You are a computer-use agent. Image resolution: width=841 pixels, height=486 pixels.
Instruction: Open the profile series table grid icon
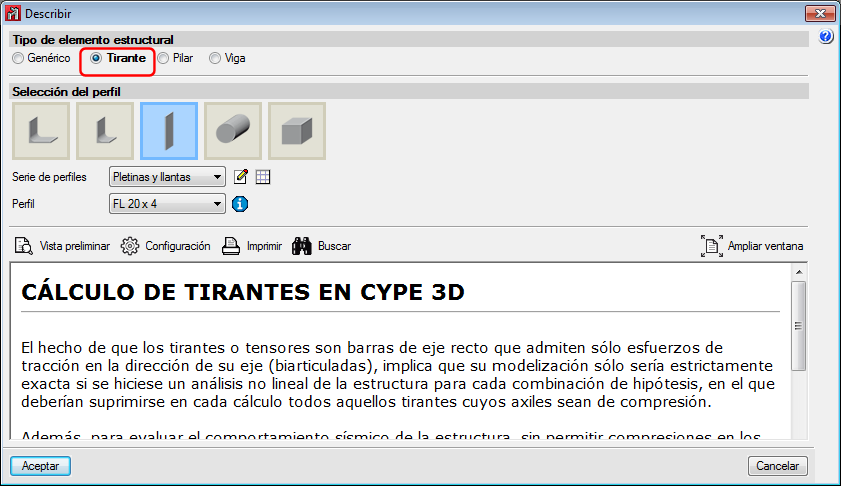tap(263, 176)
